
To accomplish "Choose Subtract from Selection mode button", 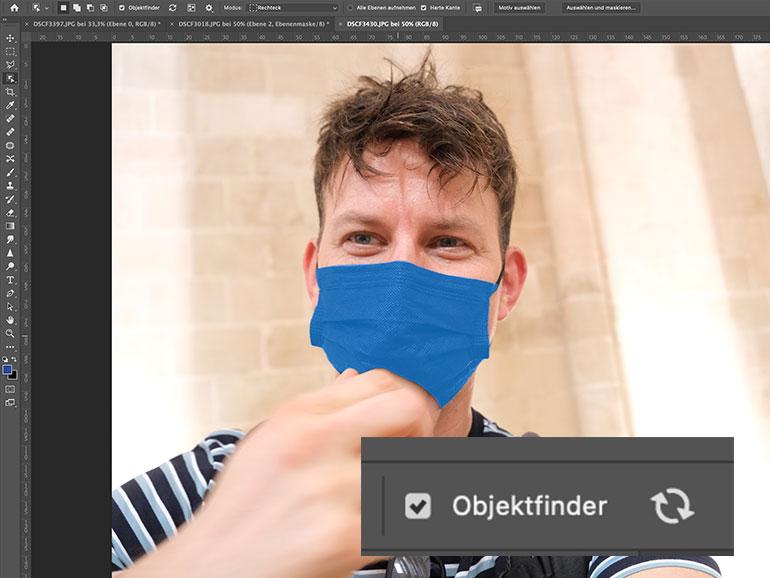I will 90,8.
